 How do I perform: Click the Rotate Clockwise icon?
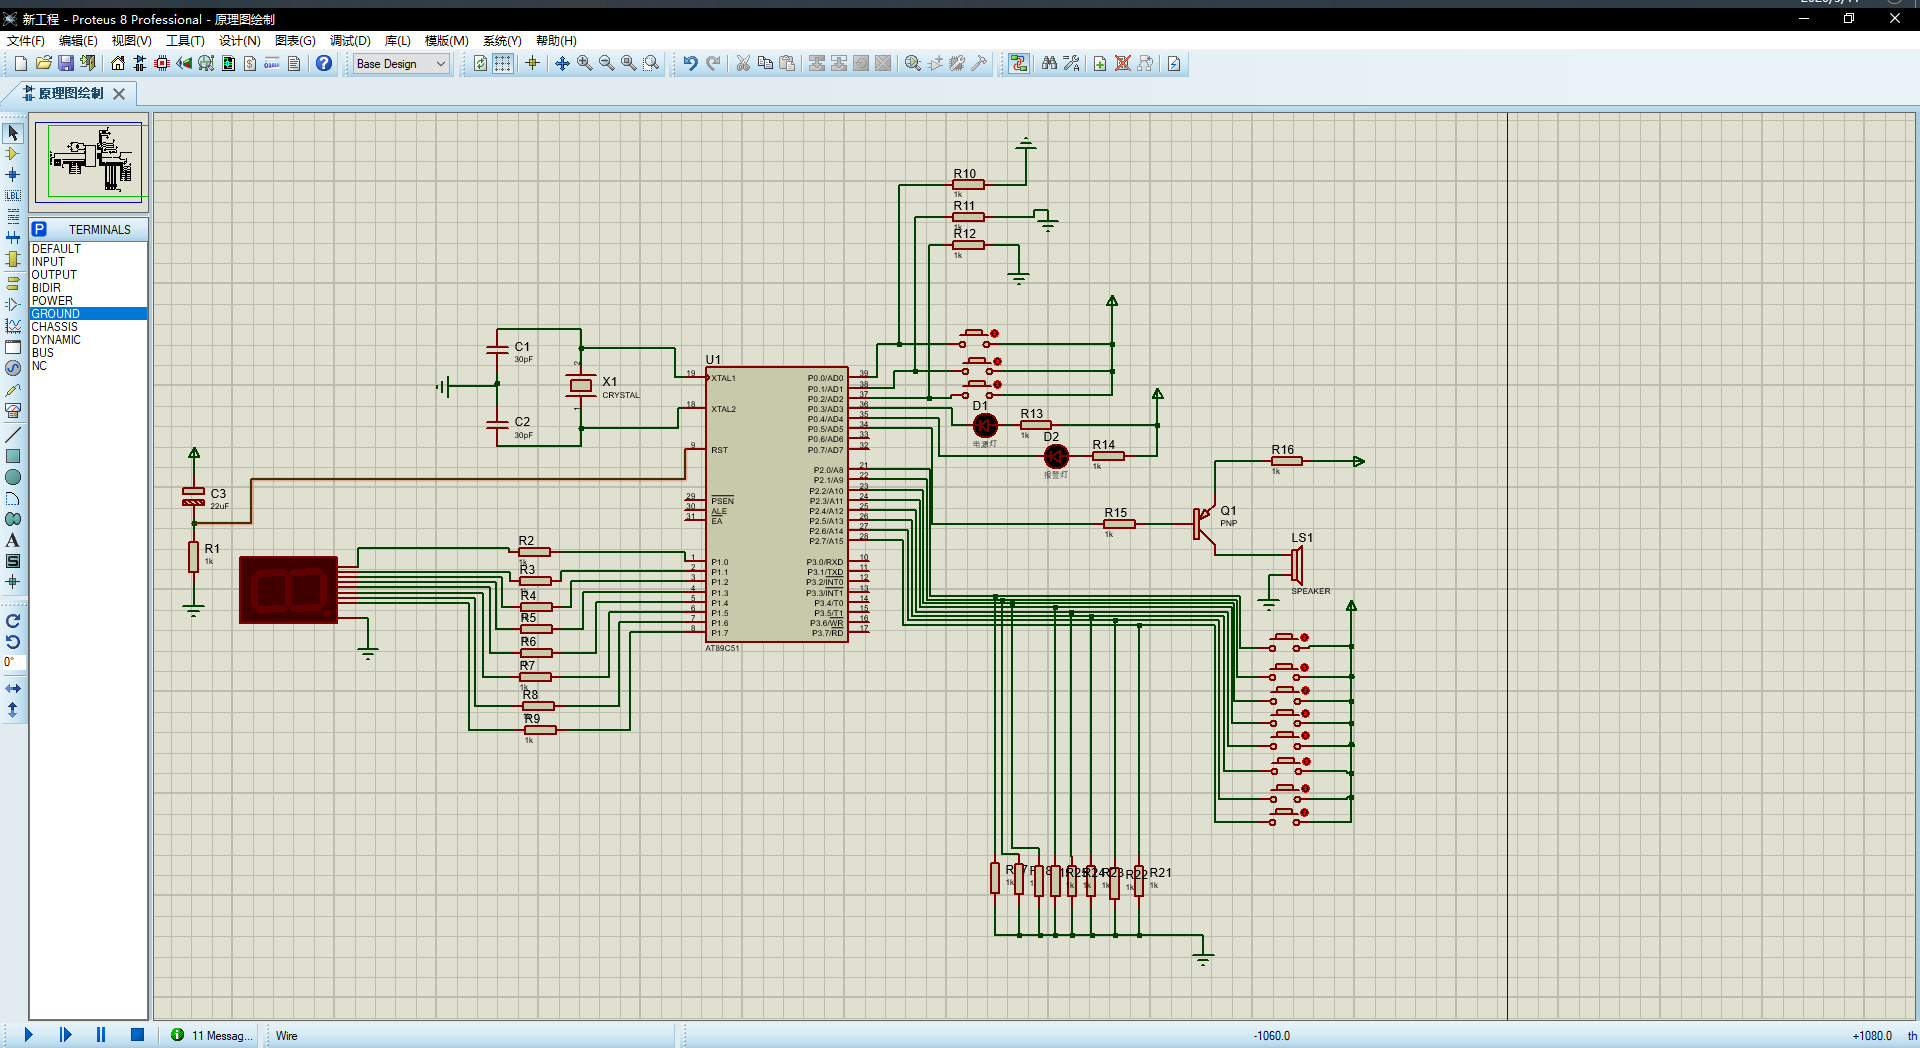(x=13, y=621)
